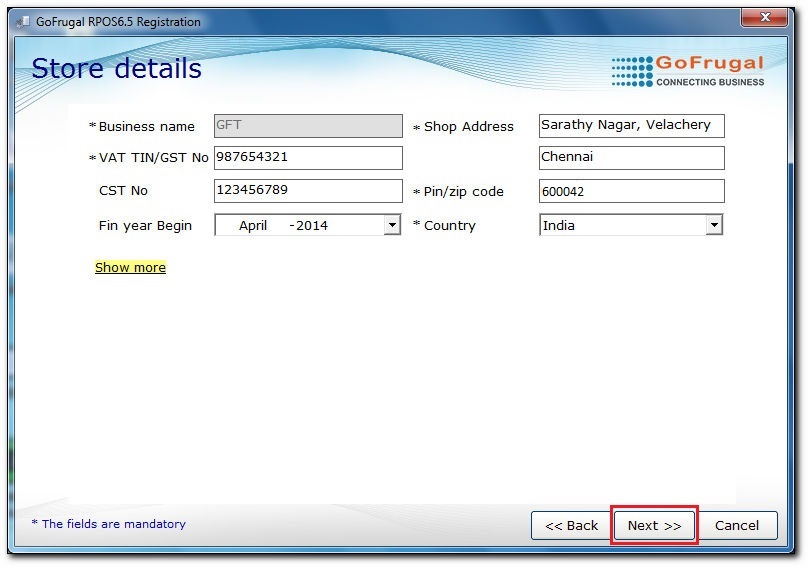Click the Business name field containing GFT
Screen dimensions: 808x567
pos(308,126)
